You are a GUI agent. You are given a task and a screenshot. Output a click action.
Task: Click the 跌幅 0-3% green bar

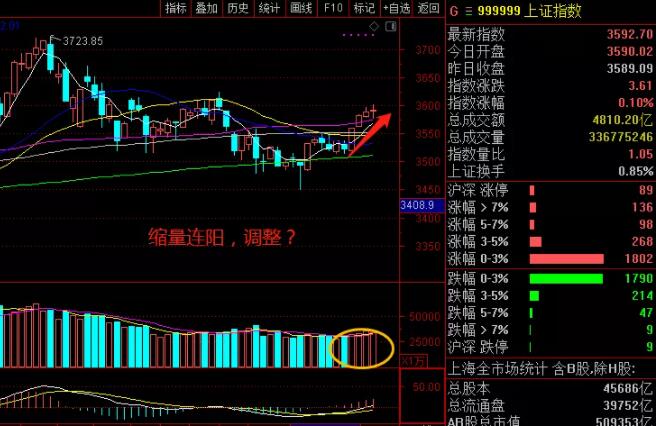click(x=566, y=279)
